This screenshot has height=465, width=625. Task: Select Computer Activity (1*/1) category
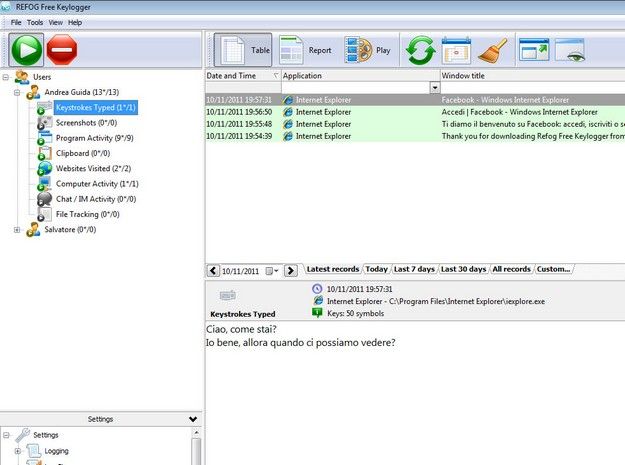(97, 184)
